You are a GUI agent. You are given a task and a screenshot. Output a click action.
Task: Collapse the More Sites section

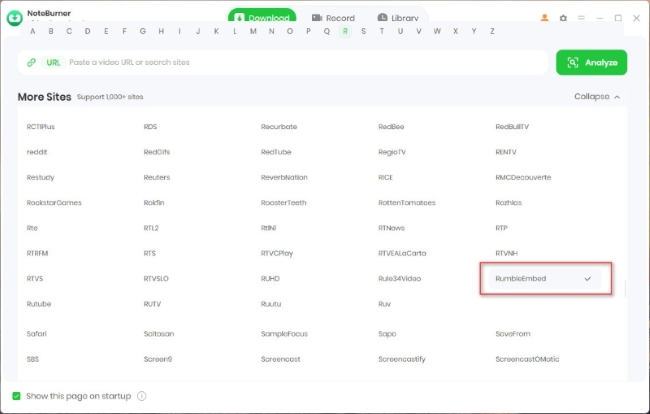[597, 97]
